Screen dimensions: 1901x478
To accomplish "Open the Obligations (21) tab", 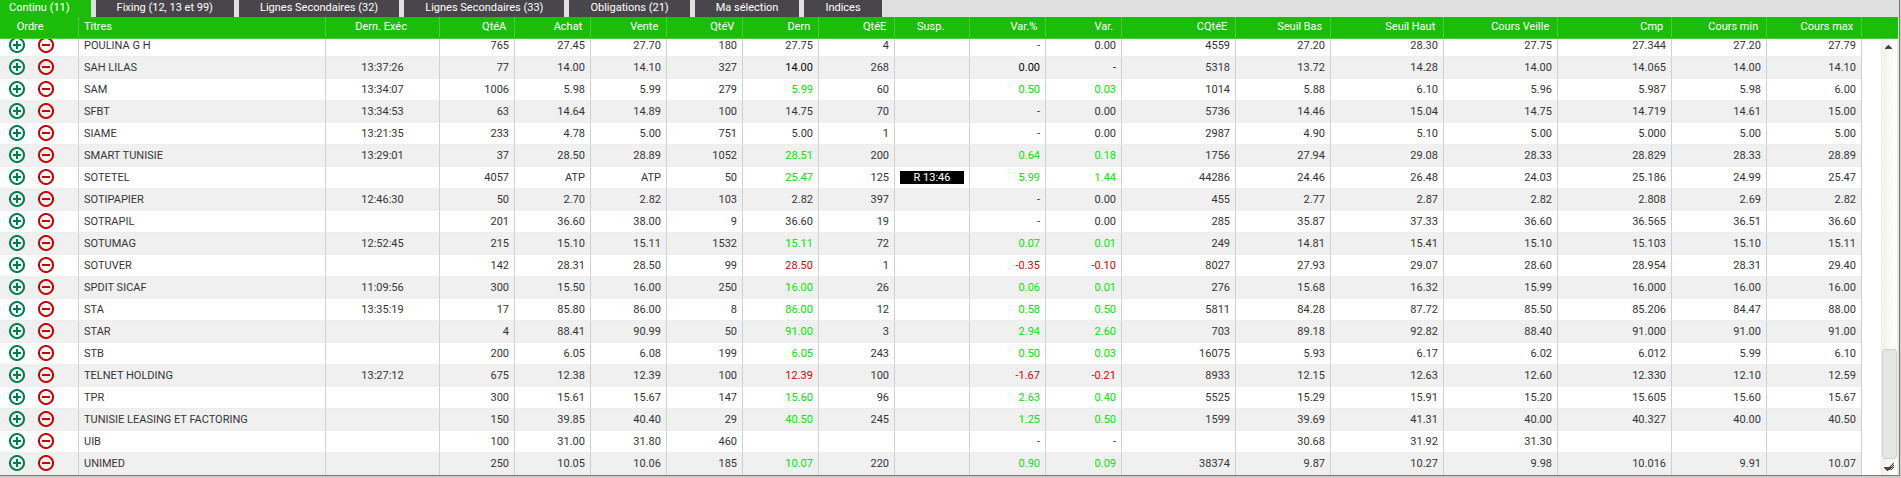I will 629,7.
